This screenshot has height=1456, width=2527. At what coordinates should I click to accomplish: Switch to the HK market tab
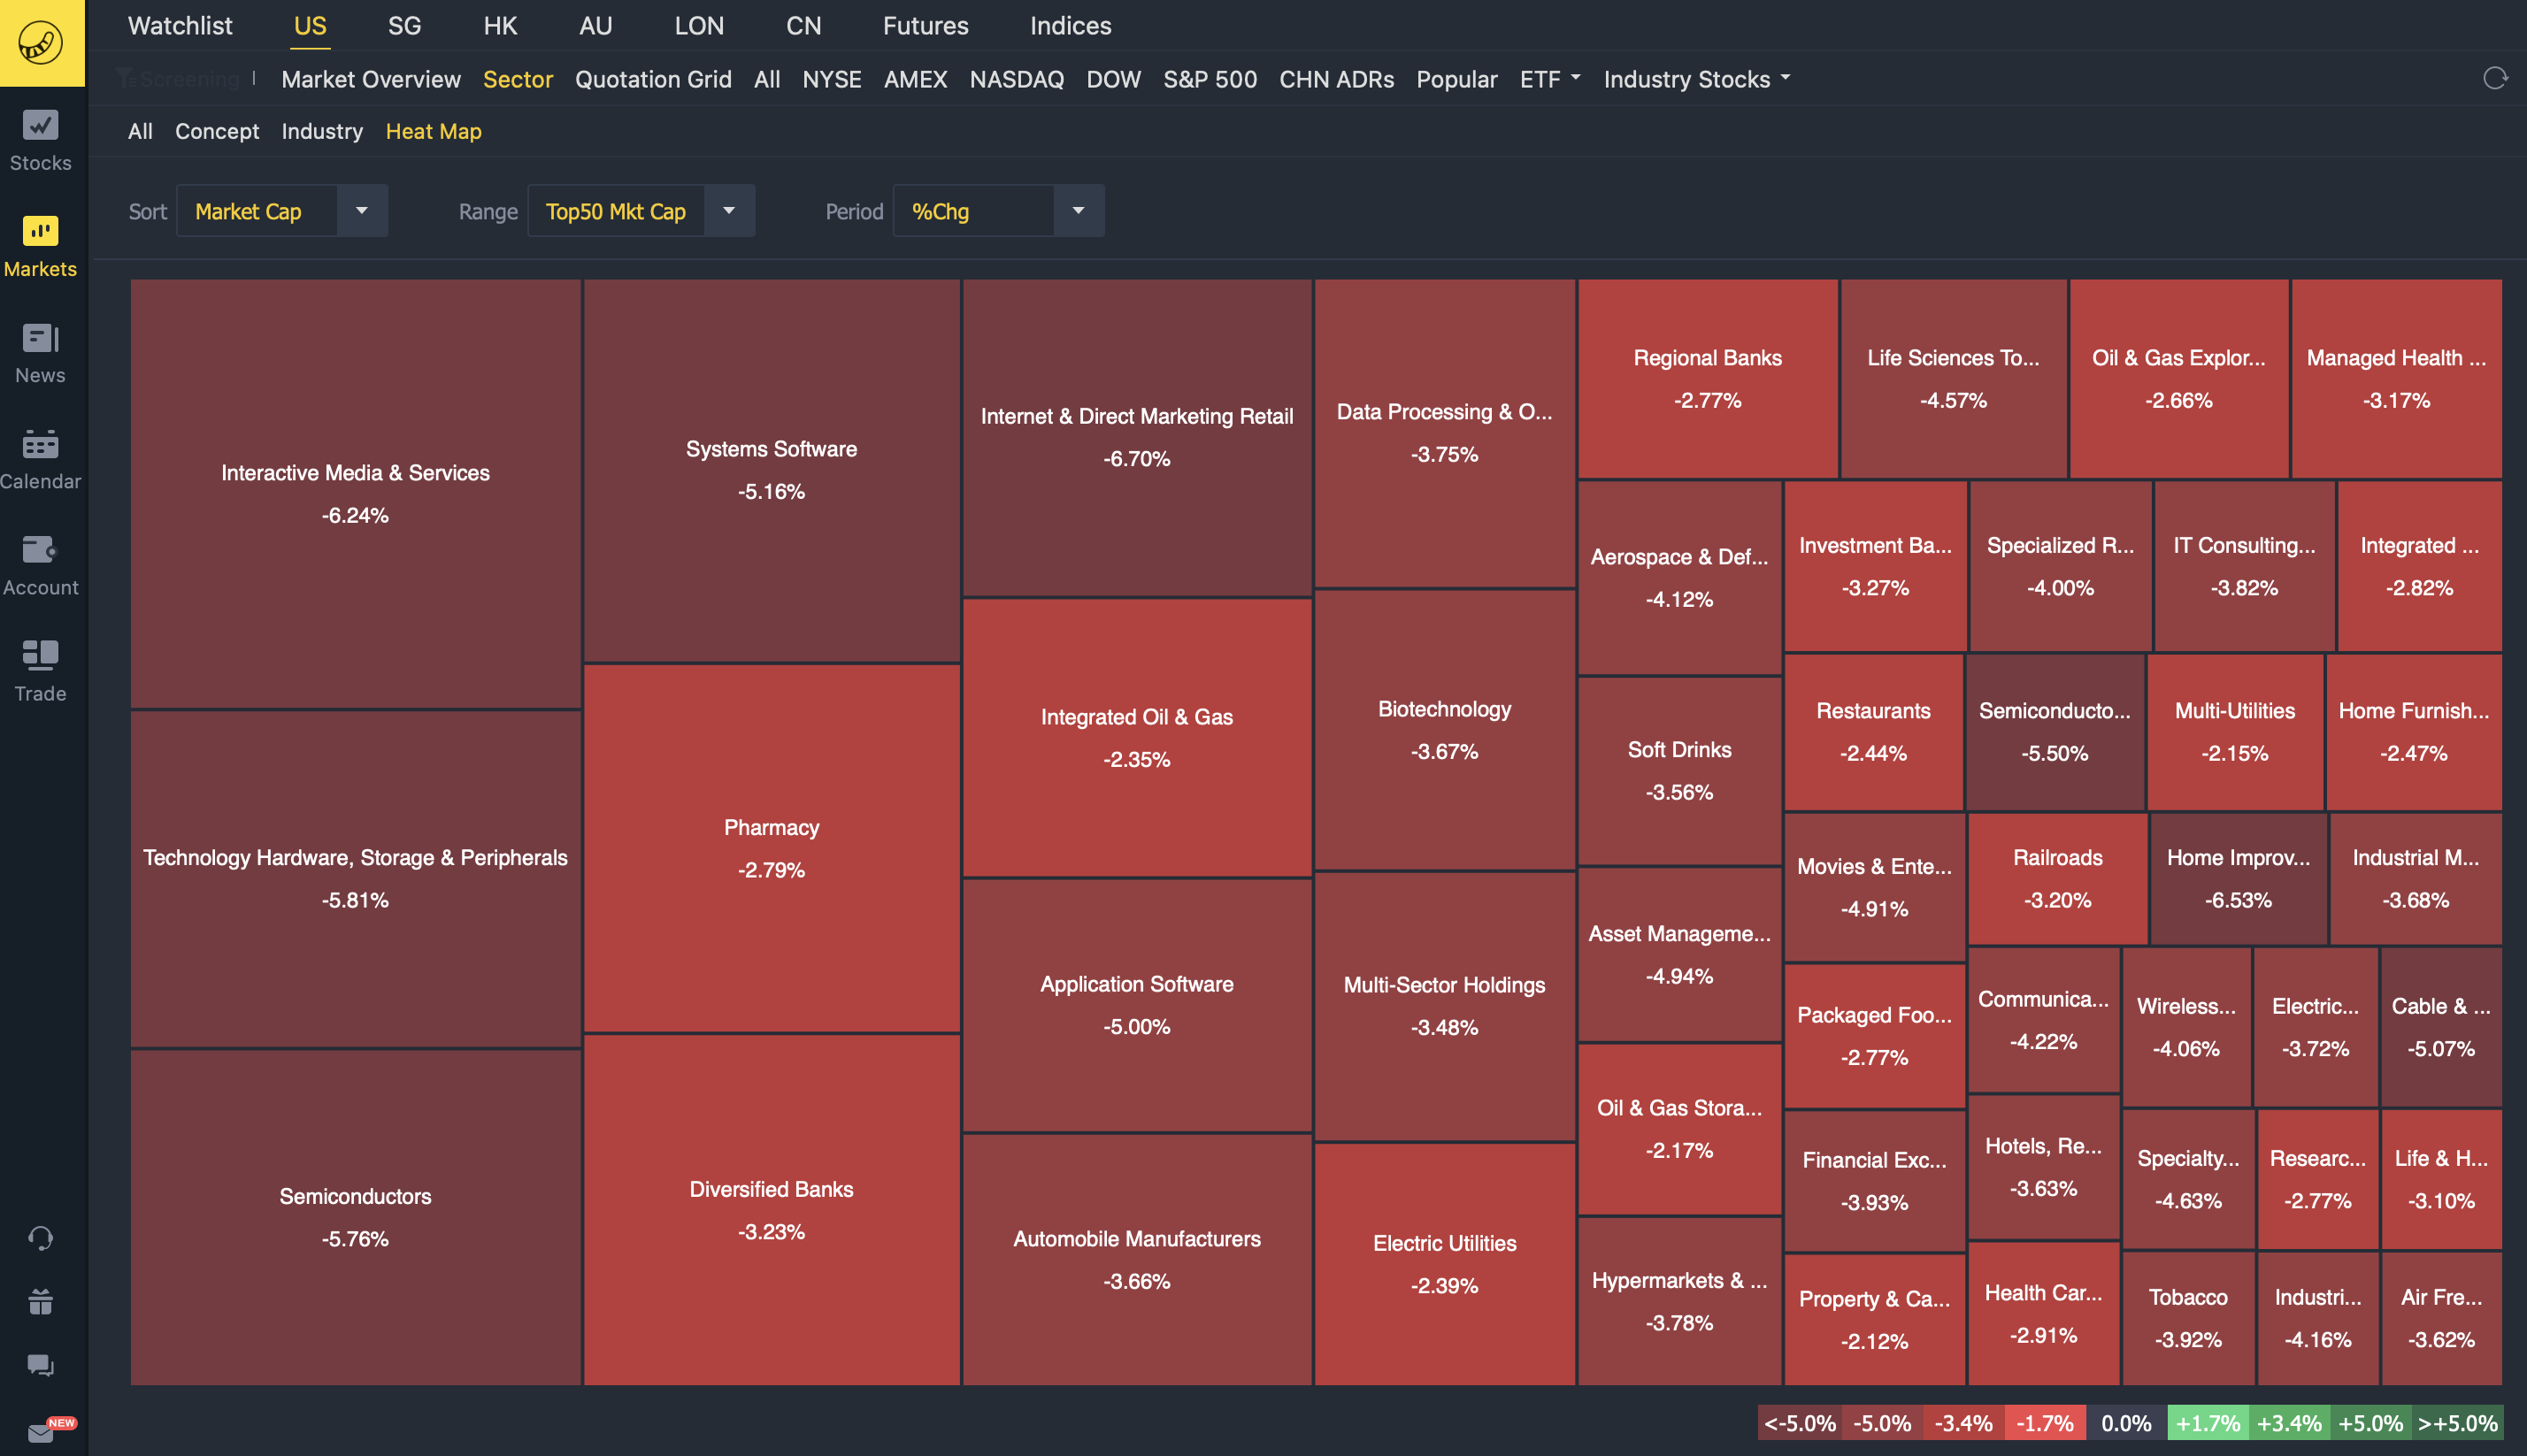click(500, 26)
